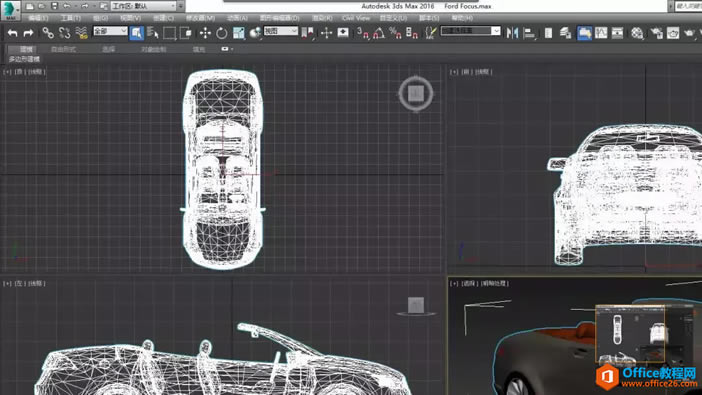Toggle Keyboard Shortcut Override
Viewport: 702px width, 395px height.
pyautogui.click(x=343, y=33)
